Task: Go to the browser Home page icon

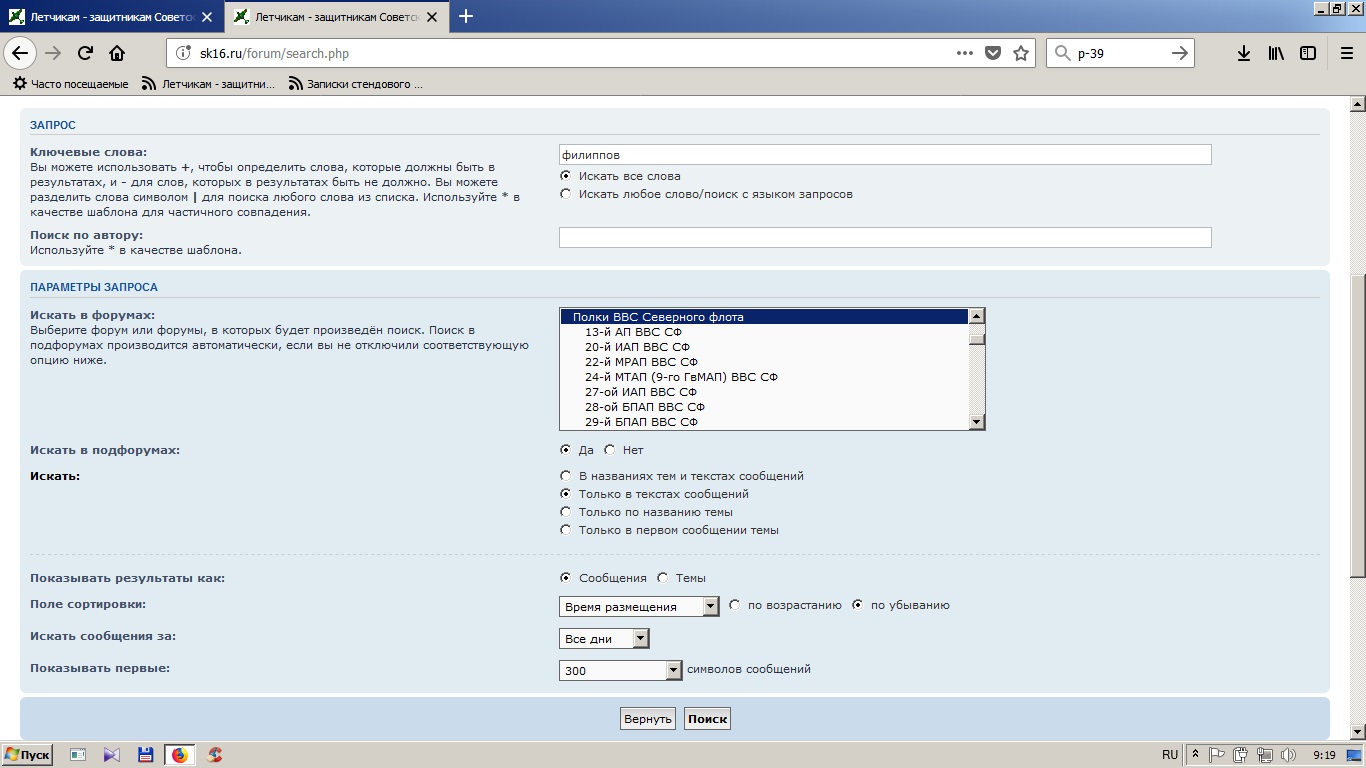Action: [117, 53]
